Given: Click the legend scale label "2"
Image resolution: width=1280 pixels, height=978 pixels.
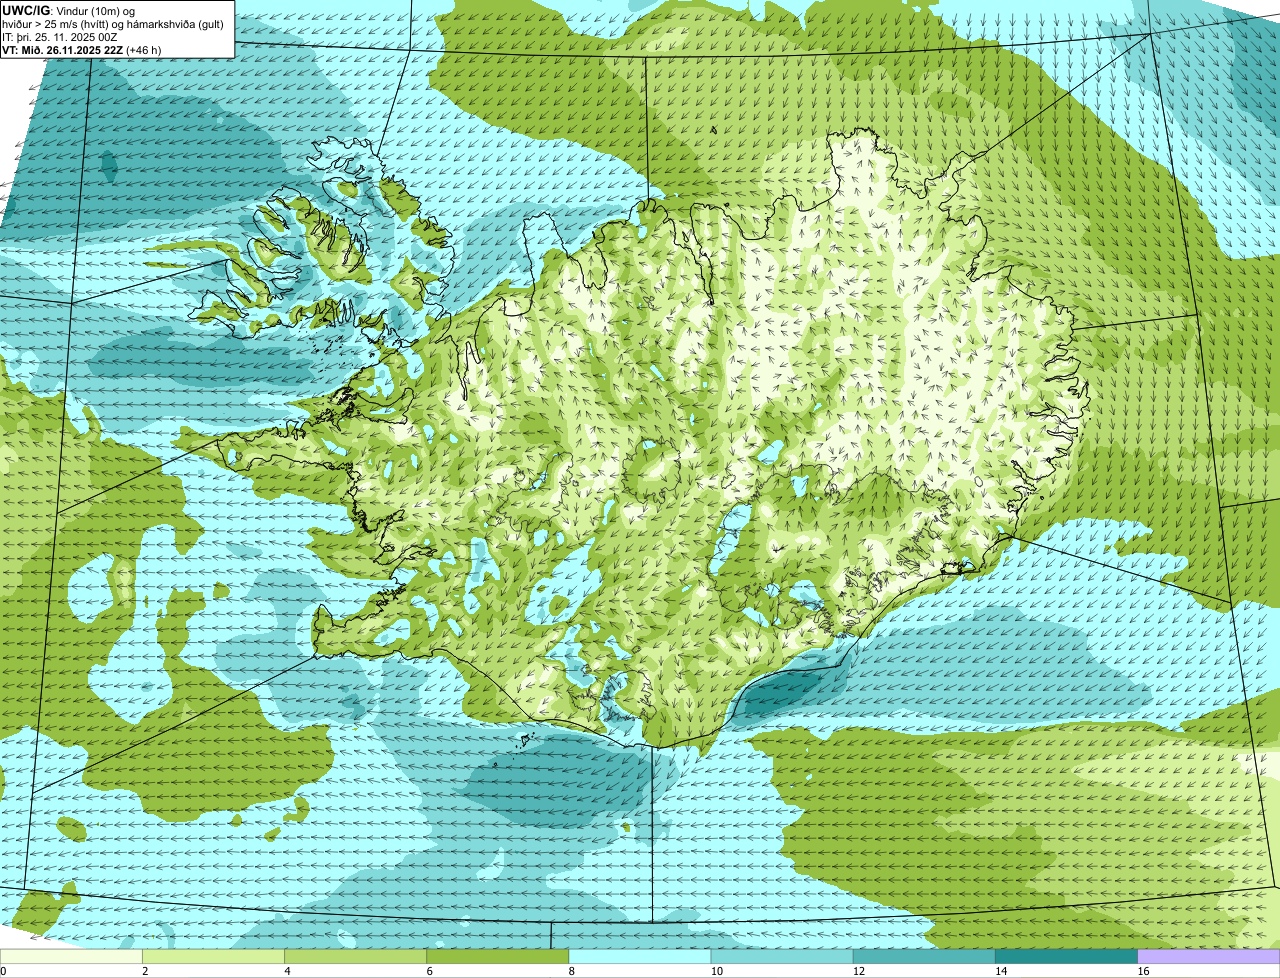Looking at the screenshot, I should (x=145, y=971).
